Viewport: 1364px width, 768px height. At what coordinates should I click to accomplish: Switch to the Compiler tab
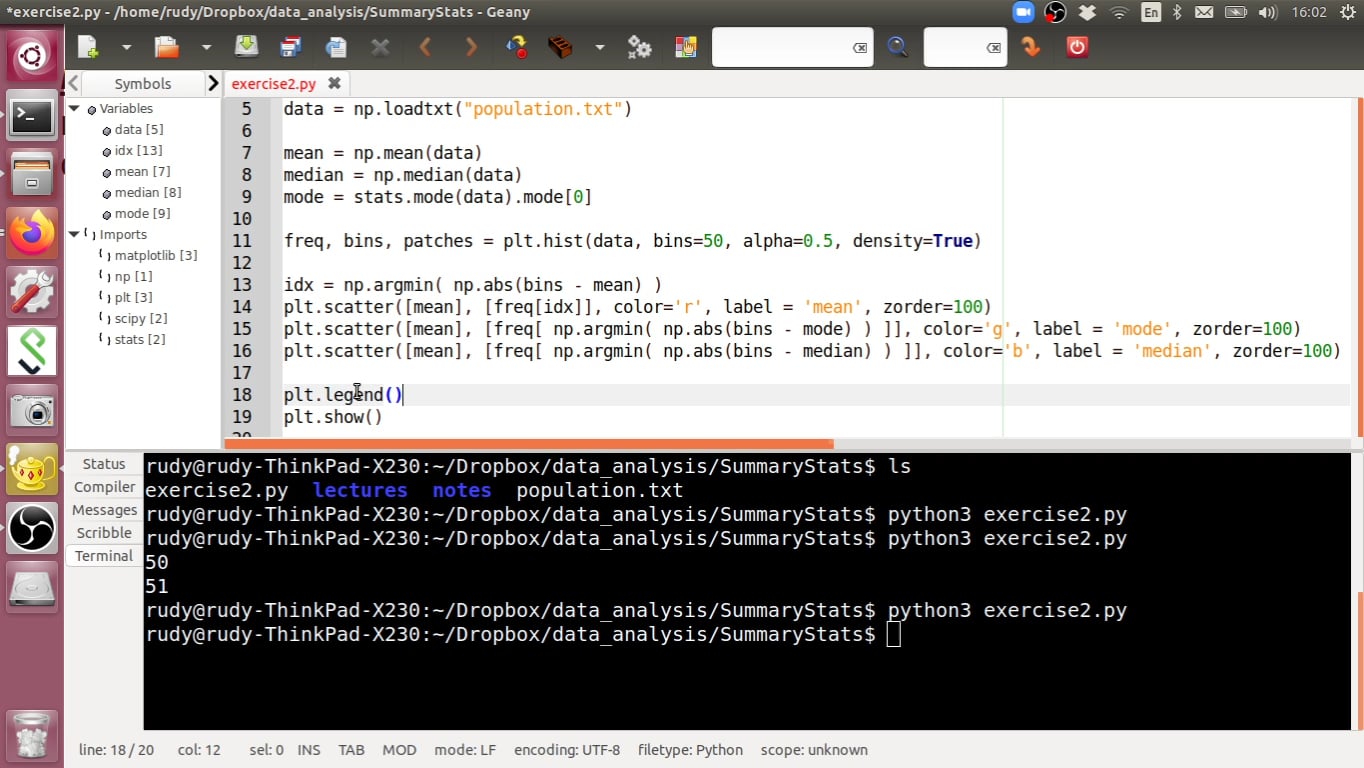point(104,487)
